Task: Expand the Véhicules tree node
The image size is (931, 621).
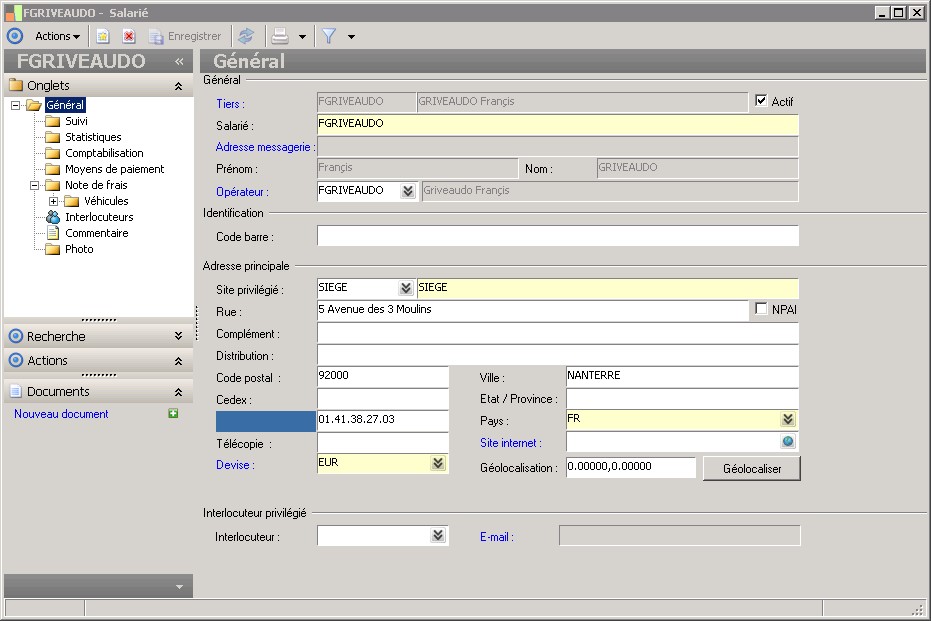Action: click(54, 201)
